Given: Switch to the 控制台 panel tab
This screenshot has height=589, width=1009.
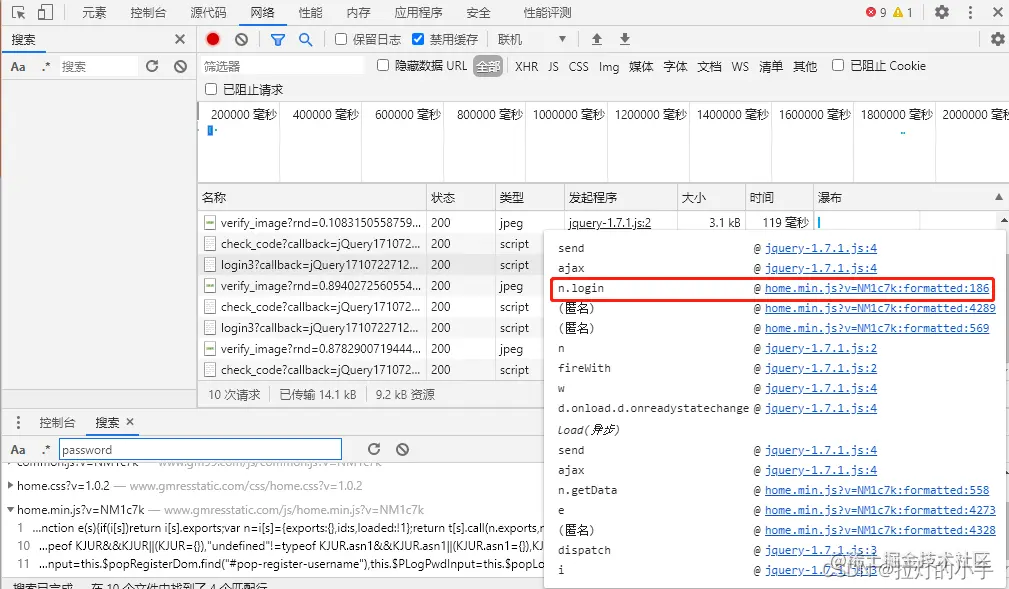Looking at the screenshot, I should click(59, 422).
